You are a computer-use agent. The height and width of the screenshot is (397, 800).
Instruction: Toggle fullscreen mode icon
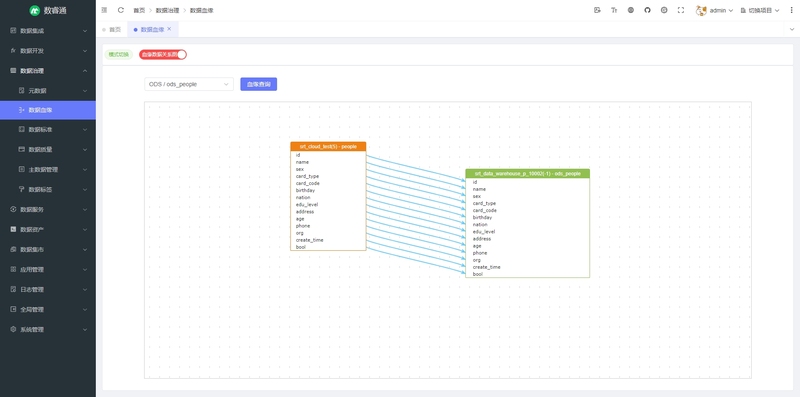click(x=681, y=10)
